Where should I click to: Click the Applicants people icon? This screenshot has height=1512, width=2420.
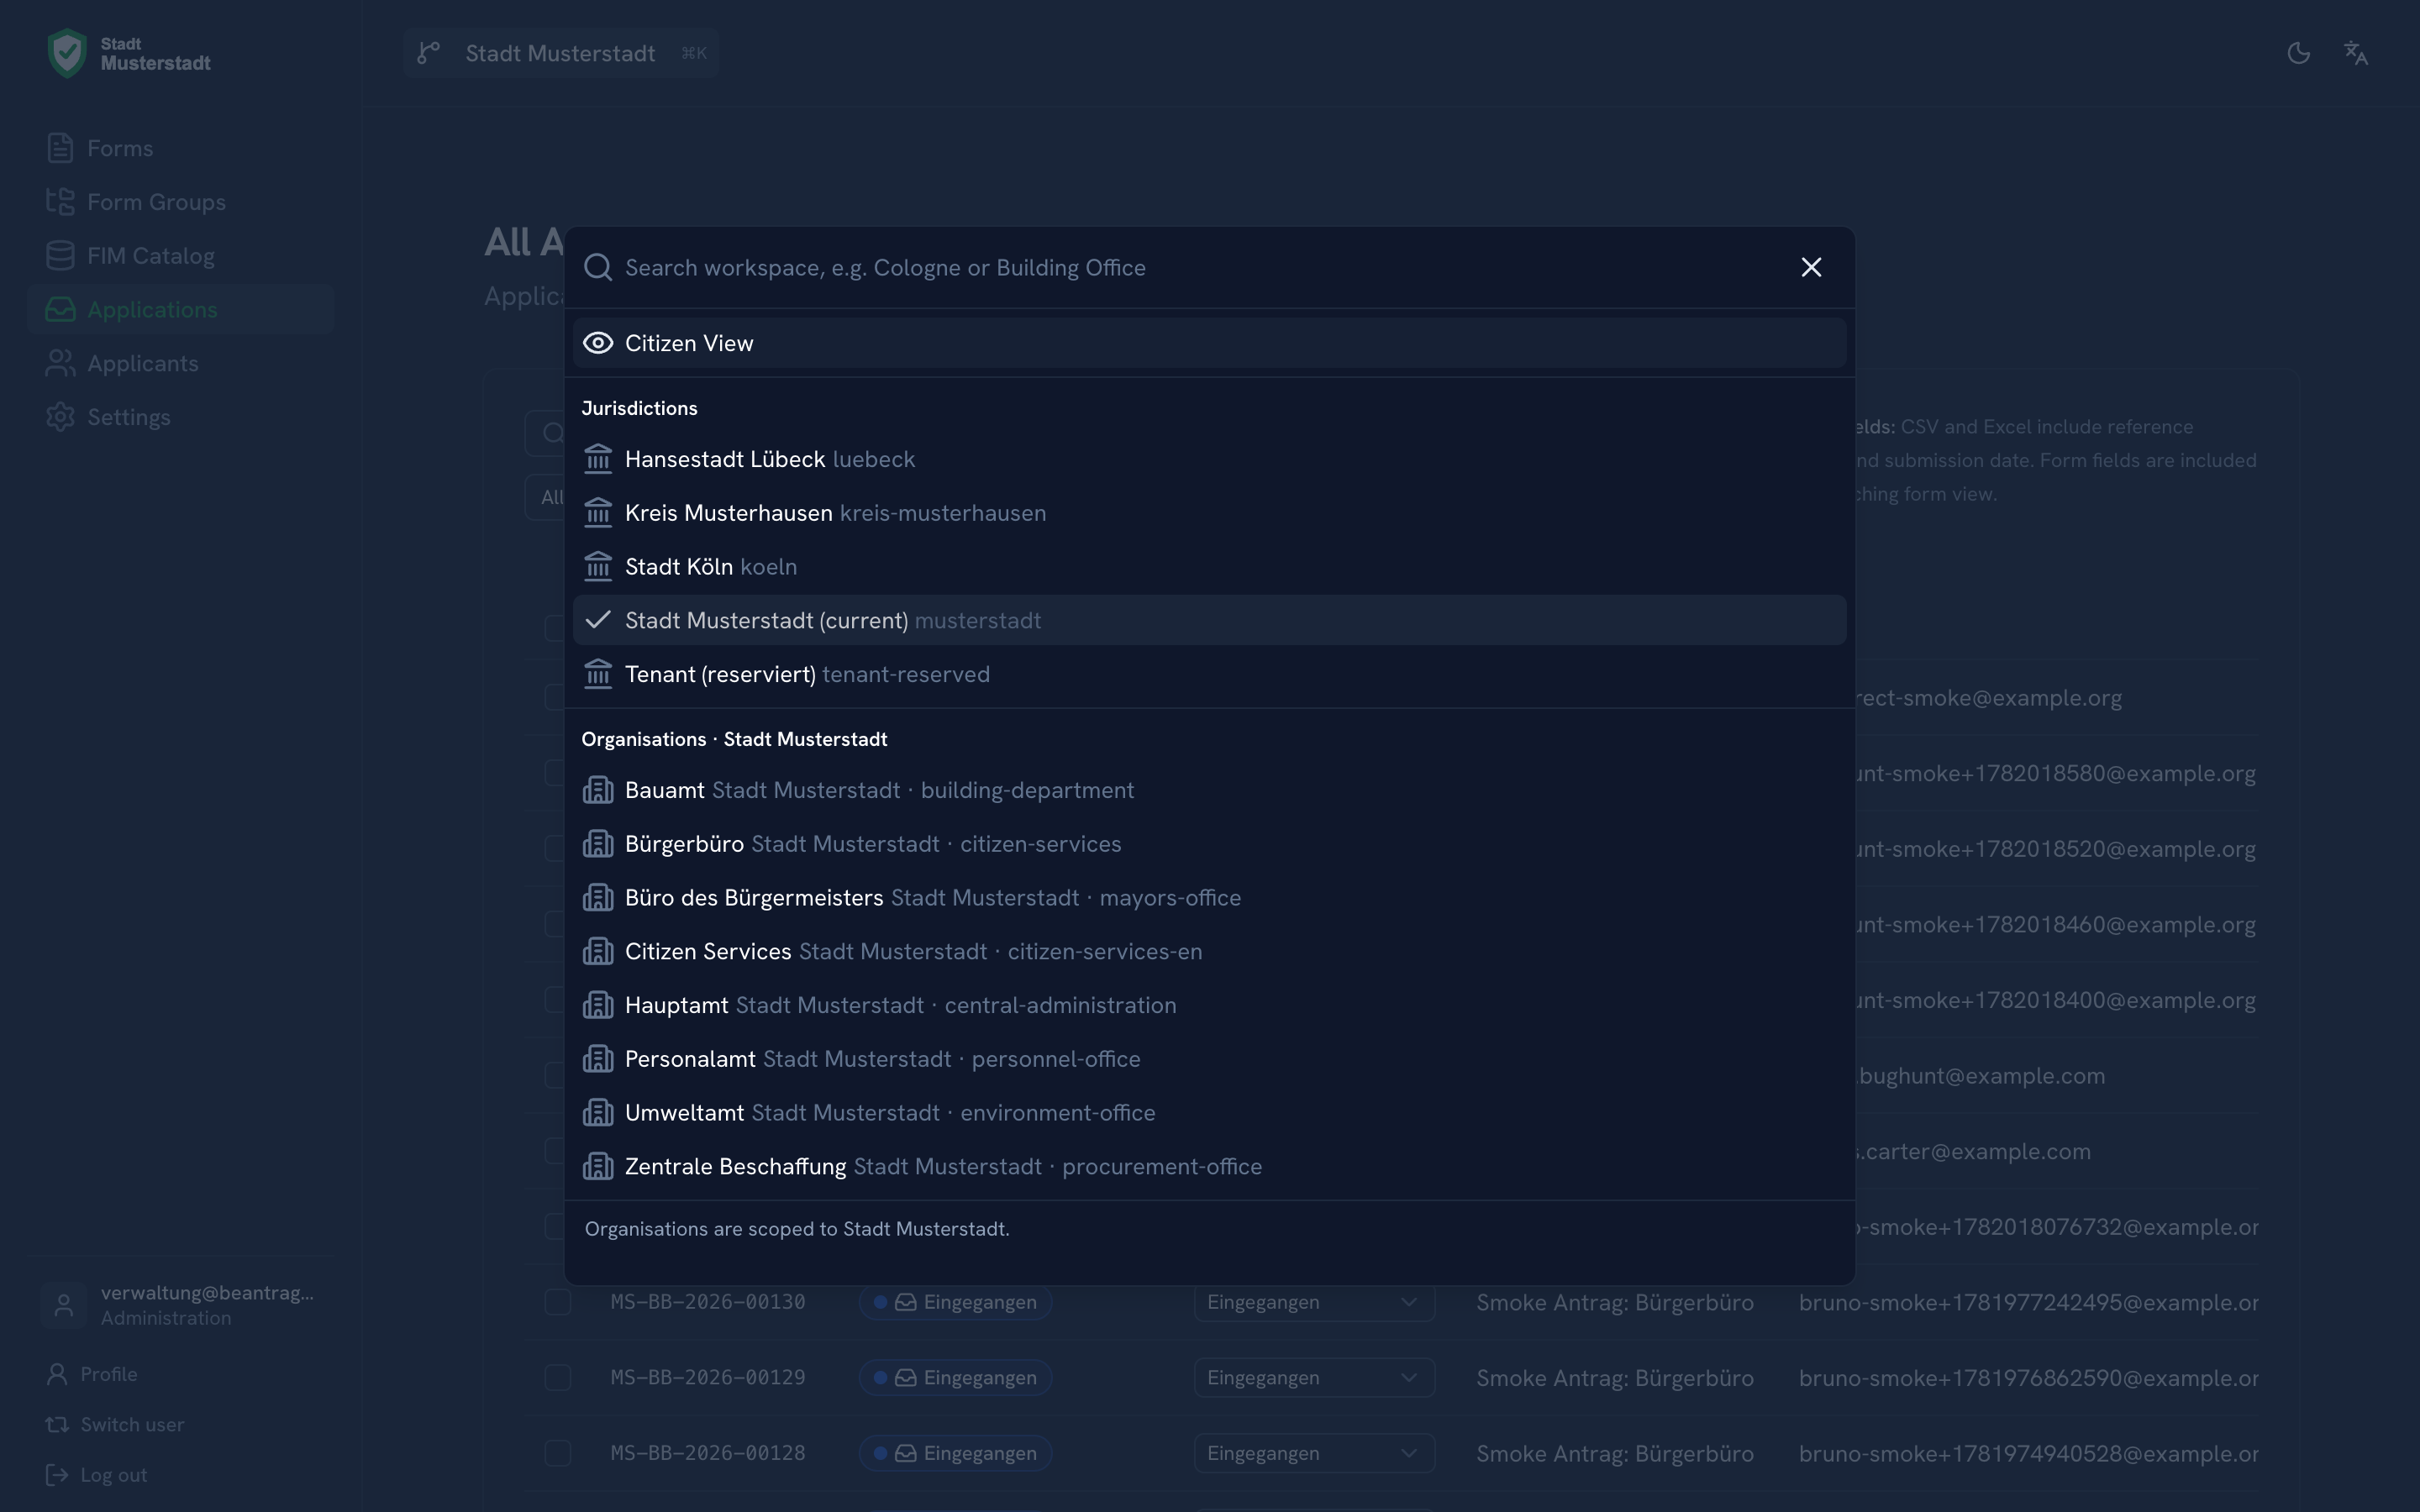(x=60, y=364)
